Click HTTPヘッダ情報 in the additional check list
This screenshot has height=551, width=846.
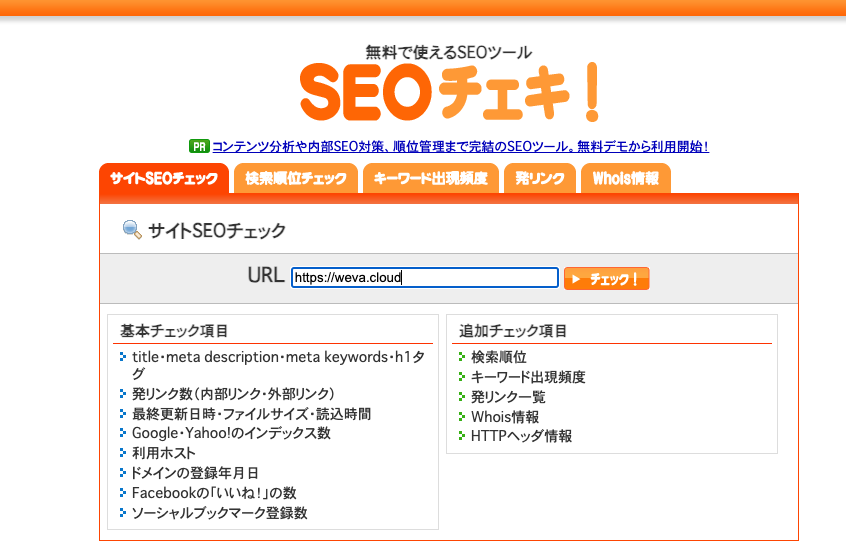(521, 436)
